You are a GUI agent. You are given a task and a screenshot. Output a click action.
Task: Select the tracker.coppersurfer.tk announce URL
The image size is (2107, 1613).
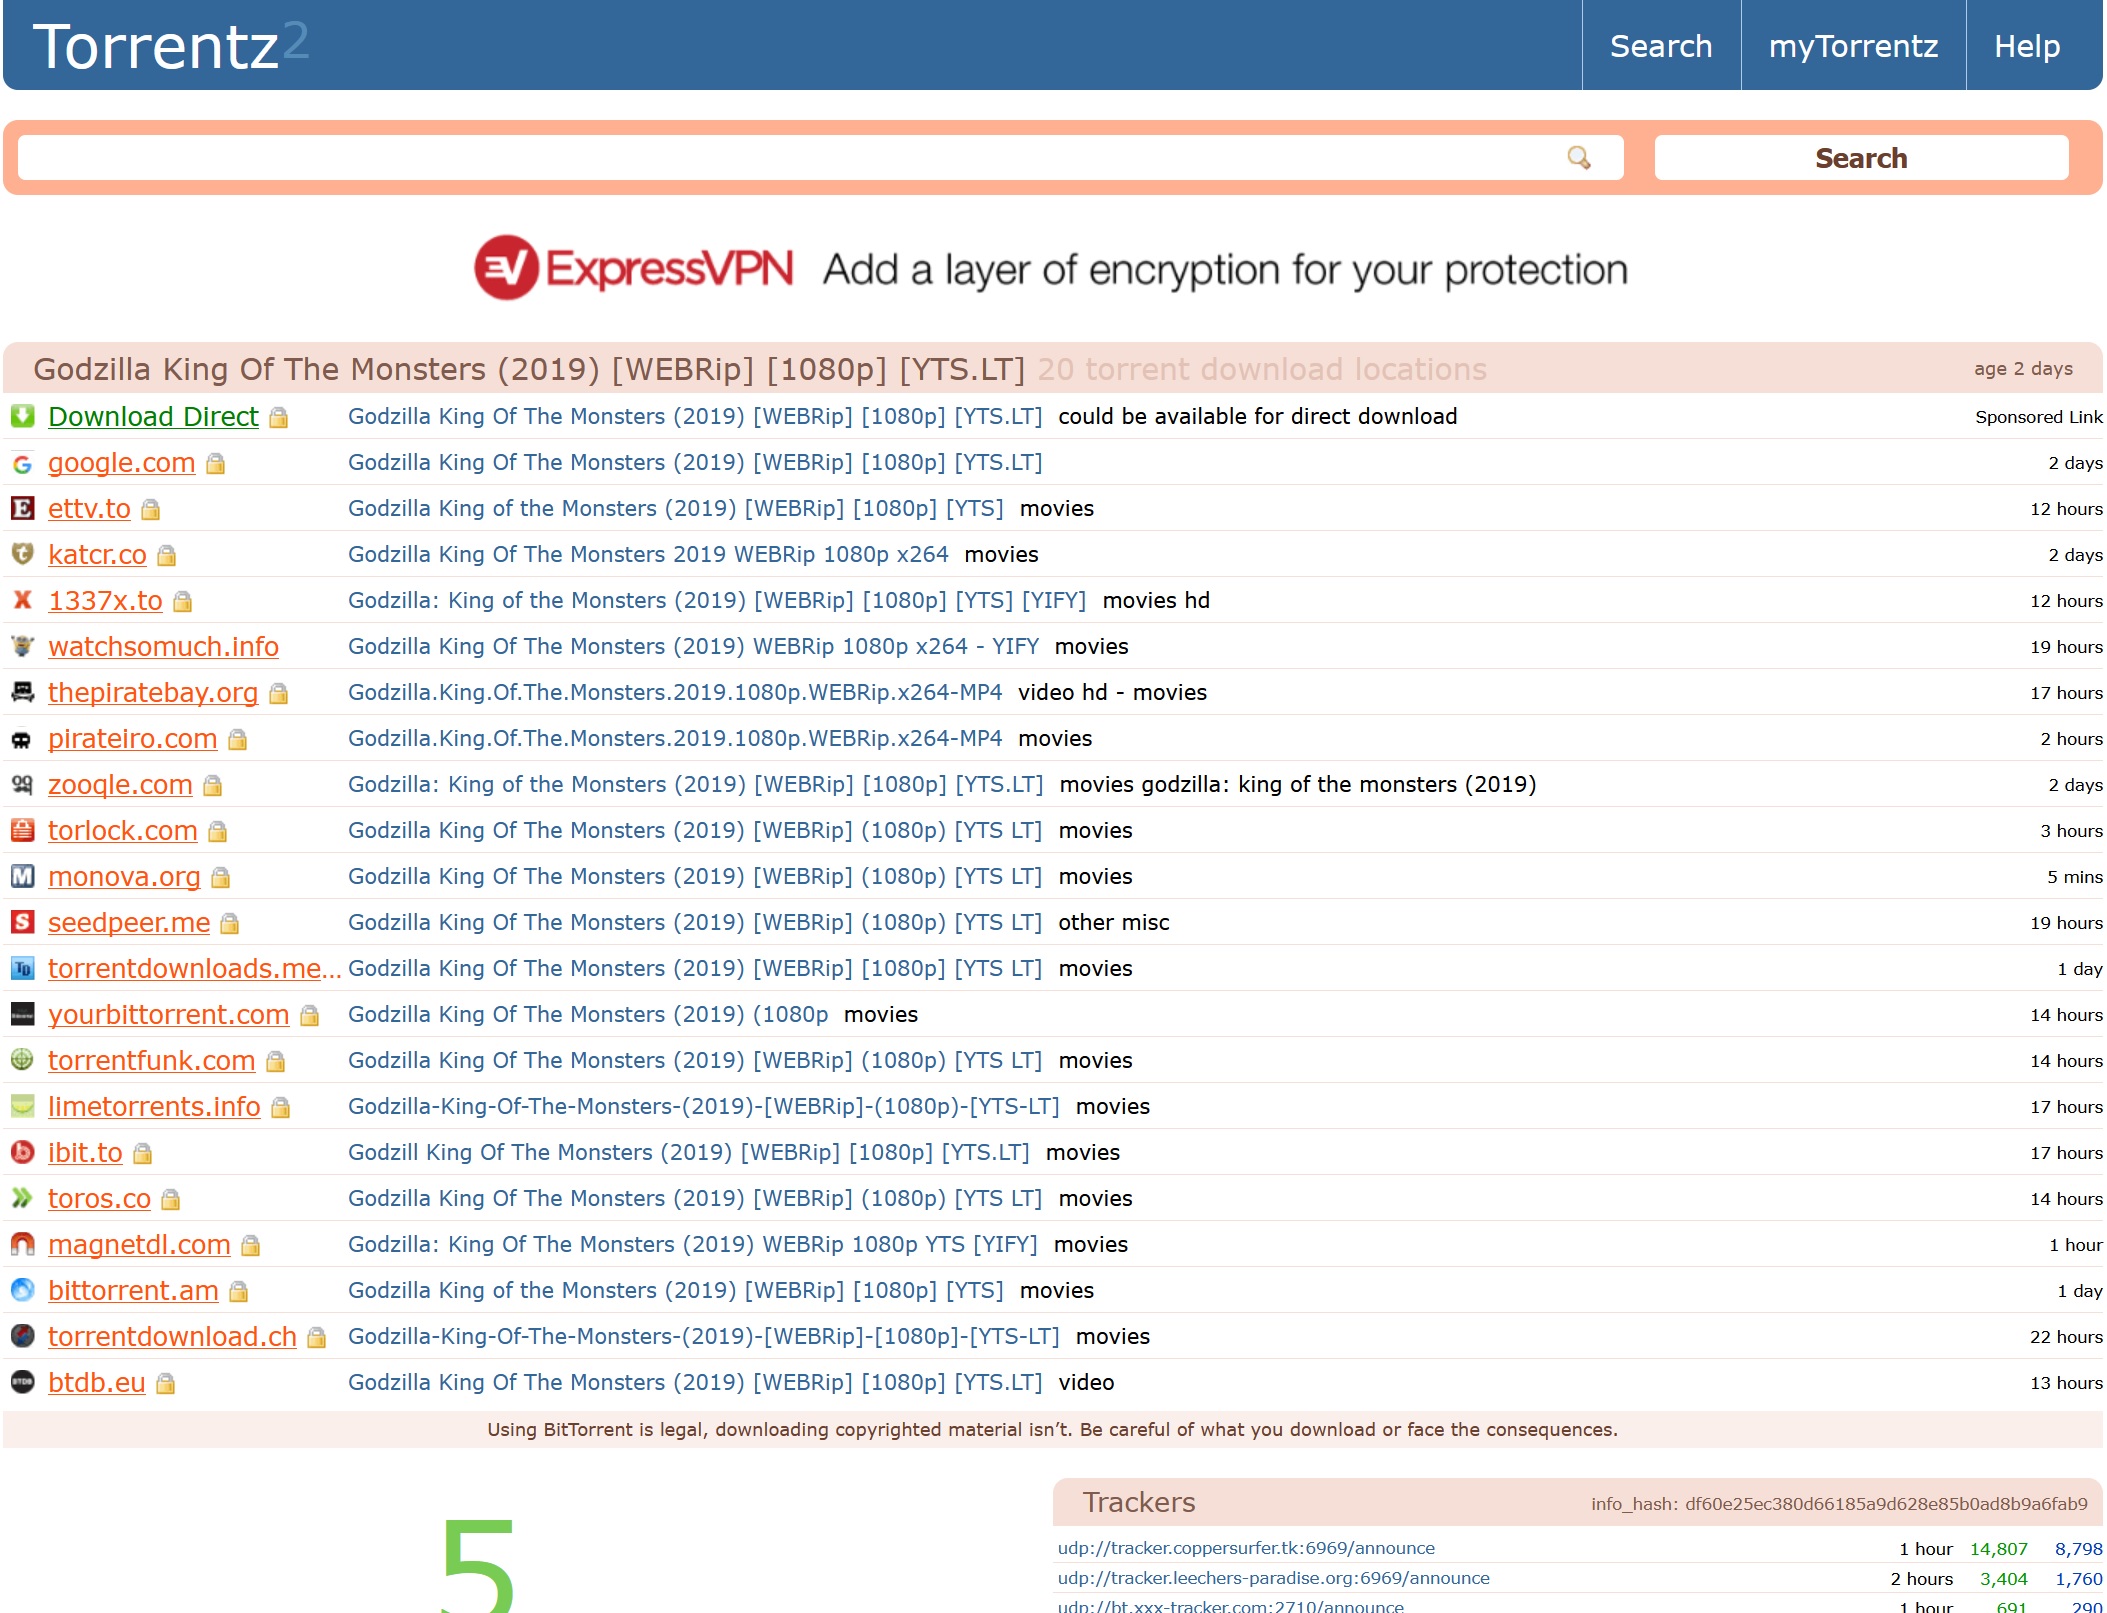(x=1246, y=1548)
